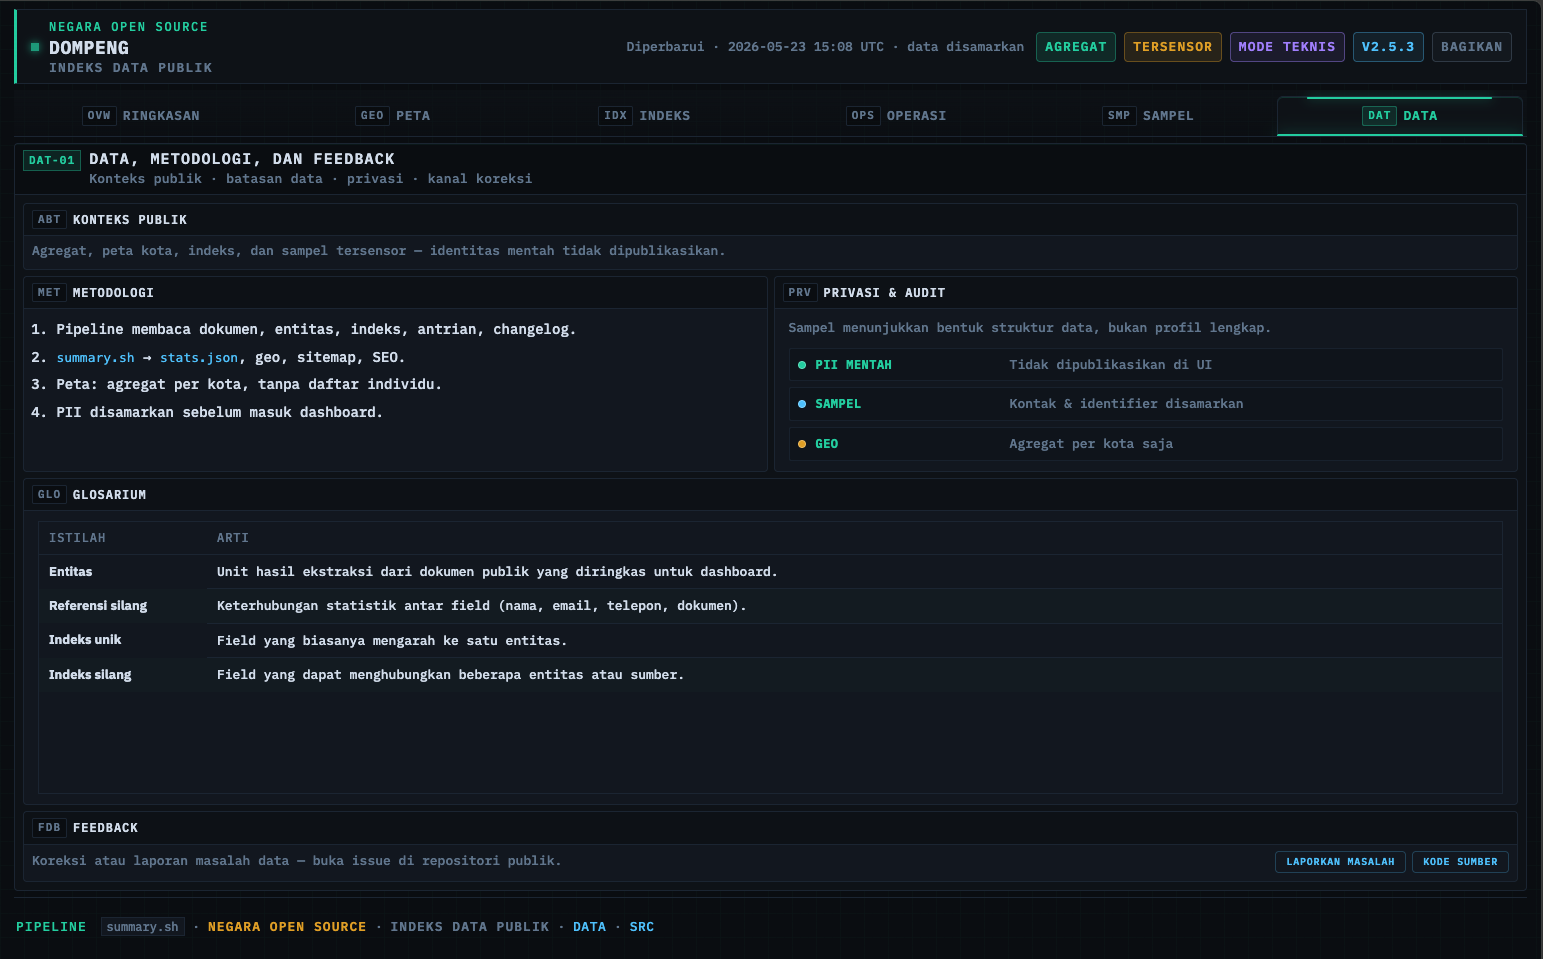This screenshot has width=1543, height=959.
Task: Click the SMP tag on Sampel tab
Action: pos(1119,116)
